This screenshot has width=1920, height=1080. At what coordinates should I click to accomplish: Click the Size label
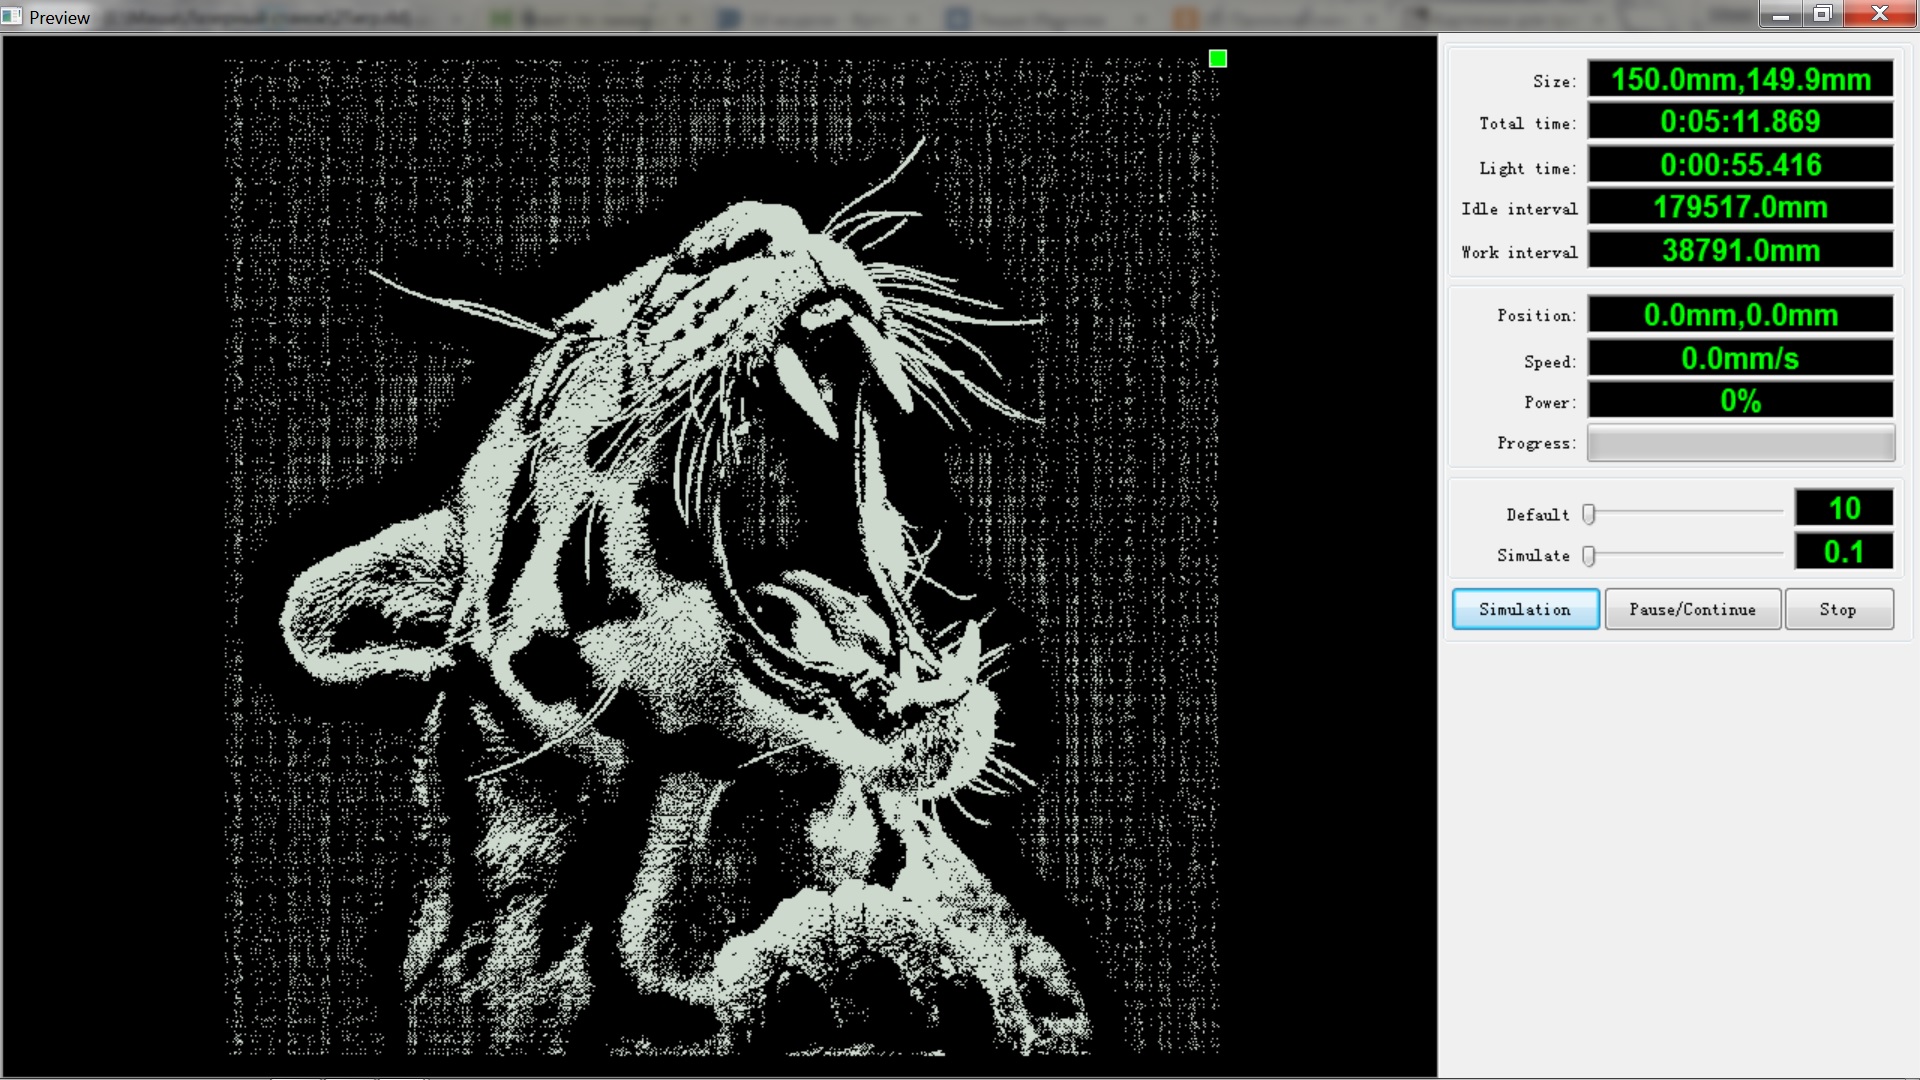[1554, 81]
